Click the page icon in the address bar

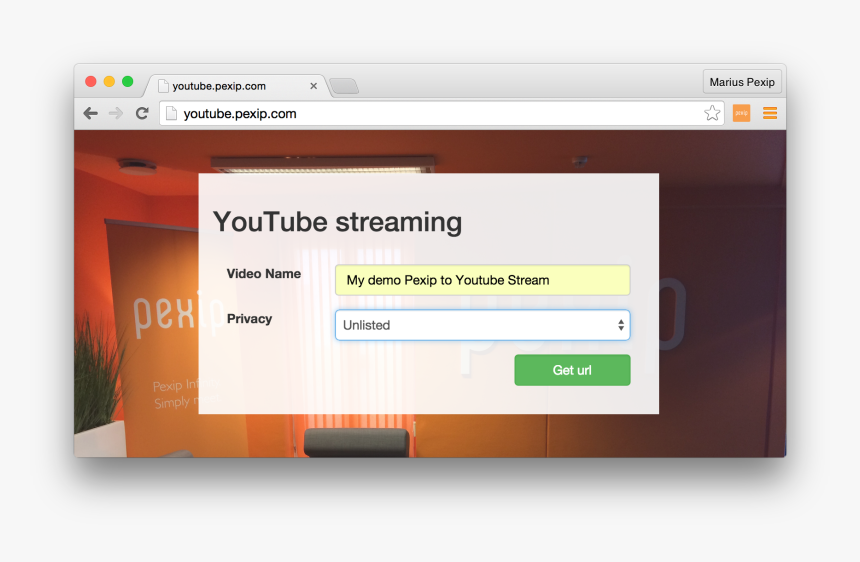pos(172,113)
